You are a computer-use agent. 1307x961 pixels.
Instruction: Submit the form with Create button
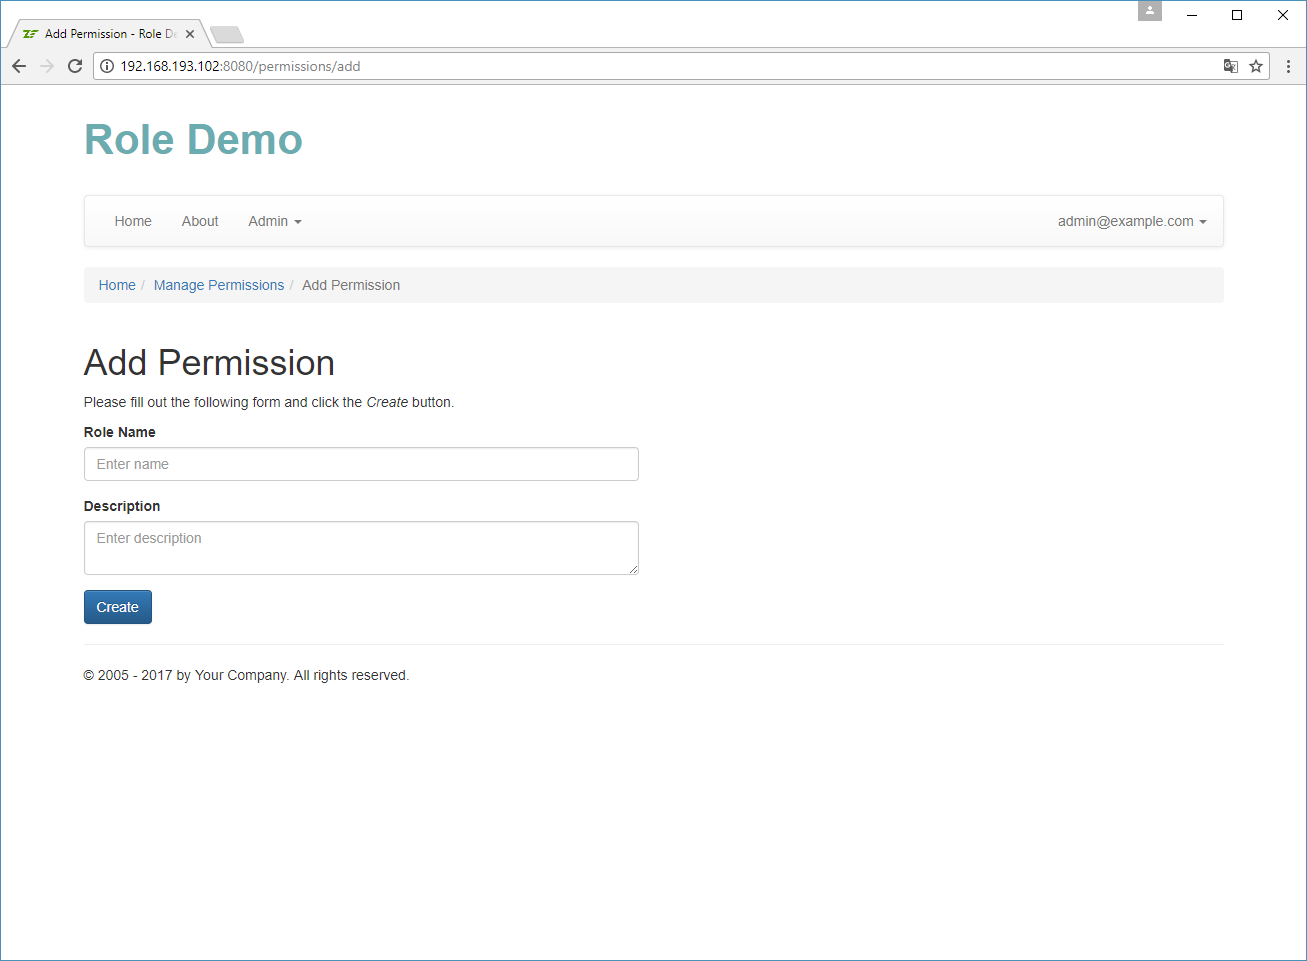coord(118,607)
